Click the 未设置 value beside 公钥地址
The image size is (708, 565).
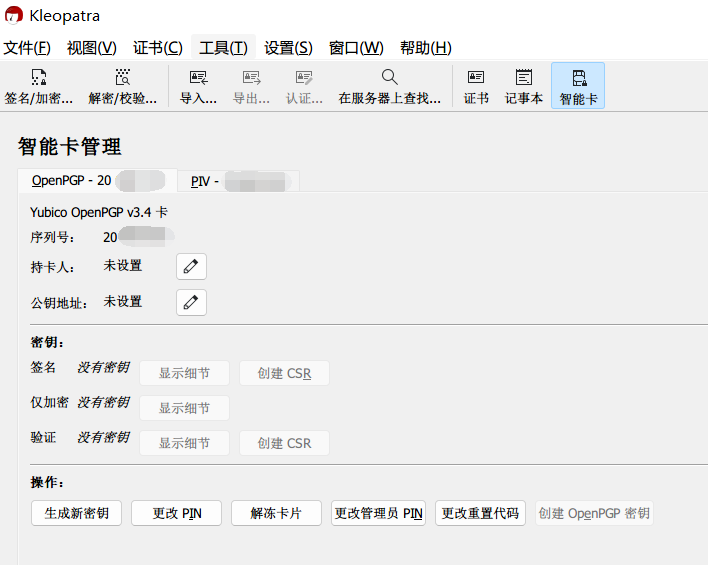tap(123, 301)
